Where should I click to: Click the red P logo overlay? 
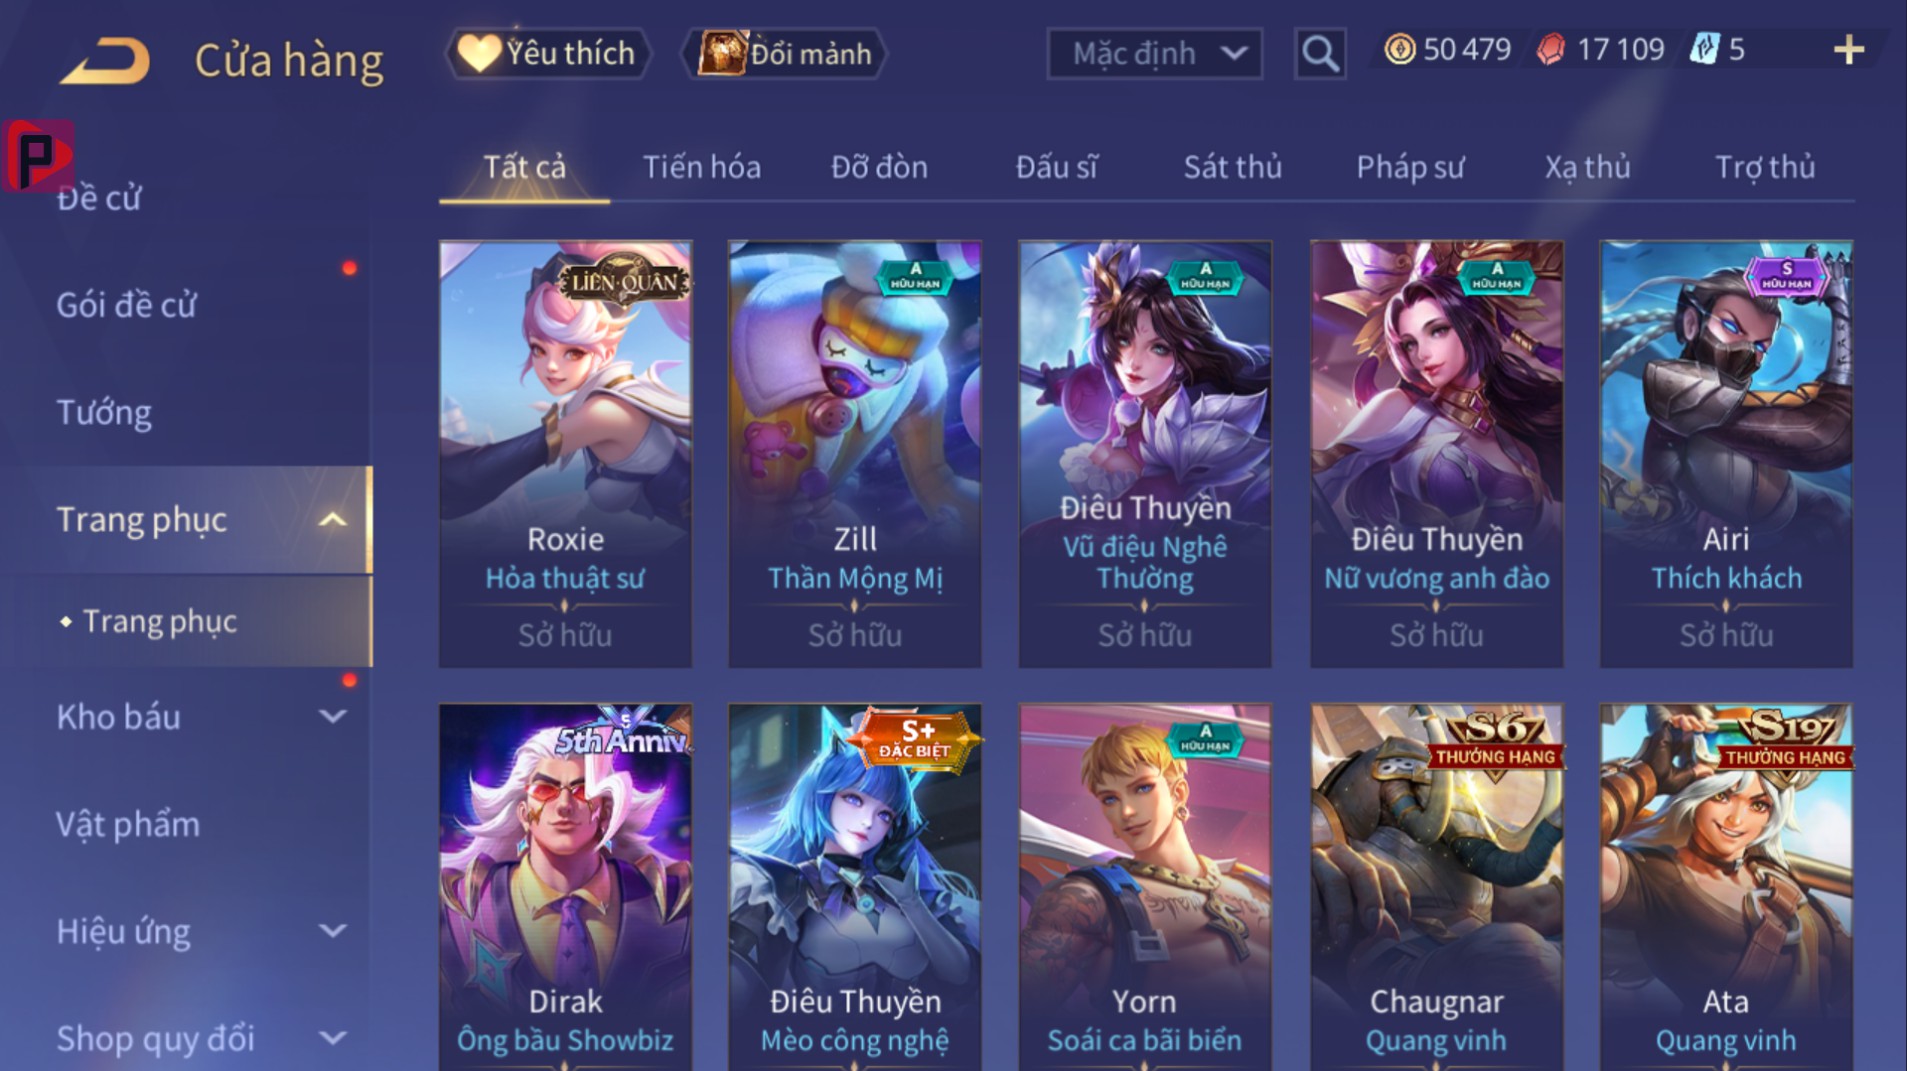[x=38, y=155]
